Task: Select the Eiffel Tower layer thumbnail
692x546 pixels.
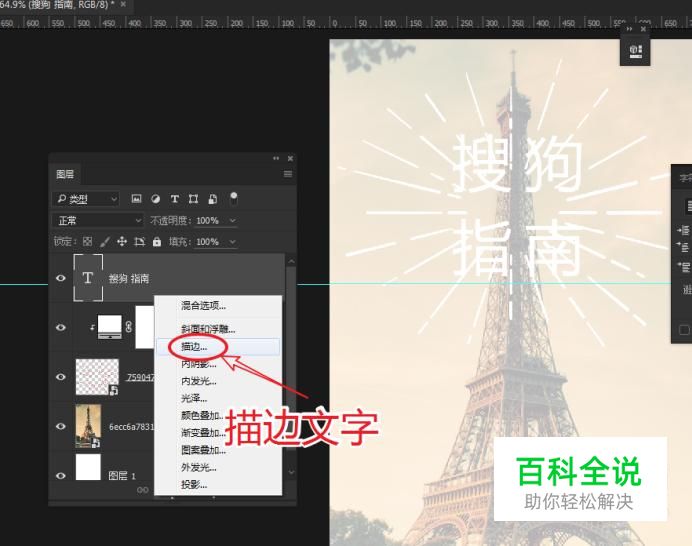Action: 88,426
